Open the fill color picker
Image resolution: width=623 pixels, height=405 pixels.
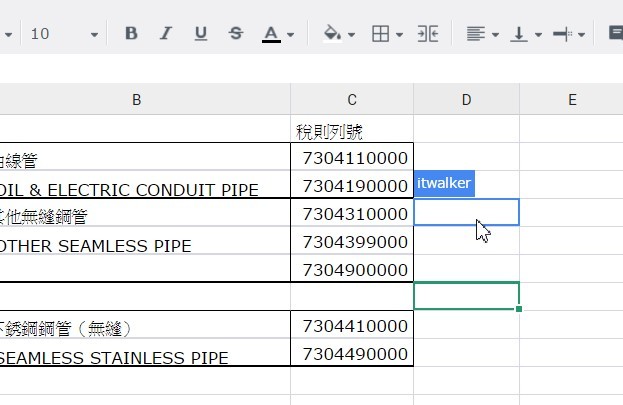[x=332, y=33]
